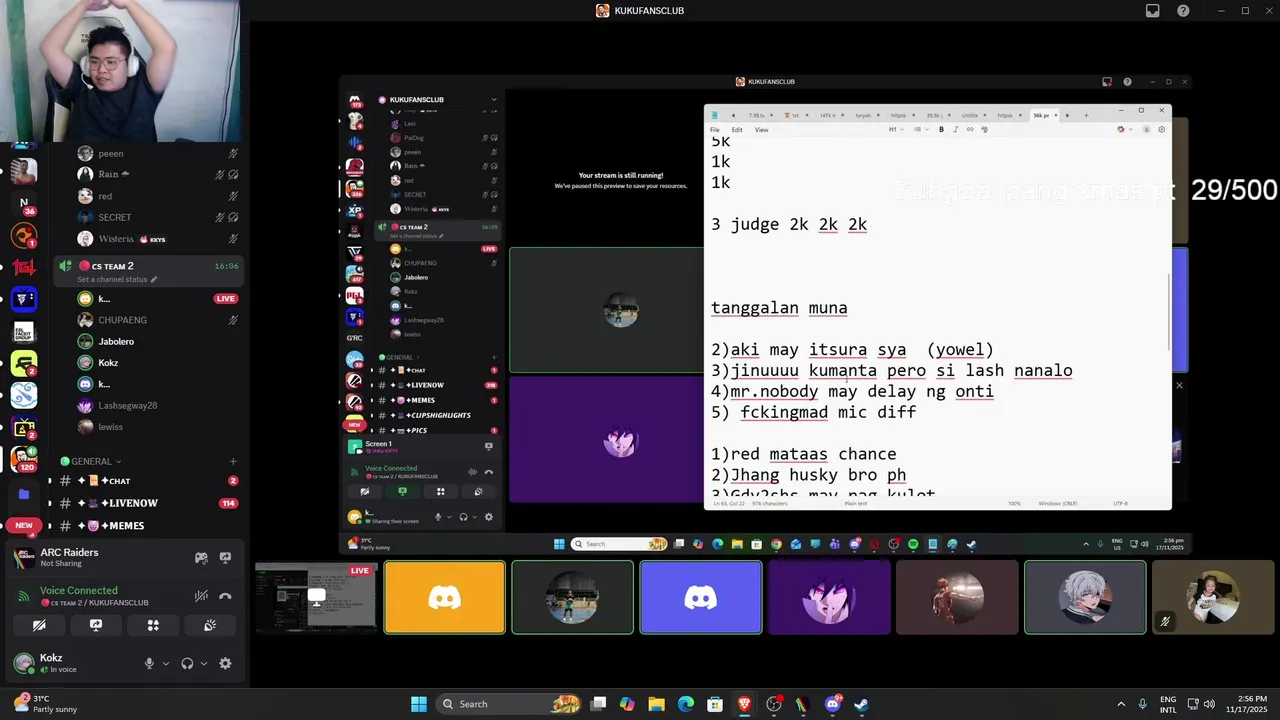Turn on camera in voice controls

click(39, 625)
